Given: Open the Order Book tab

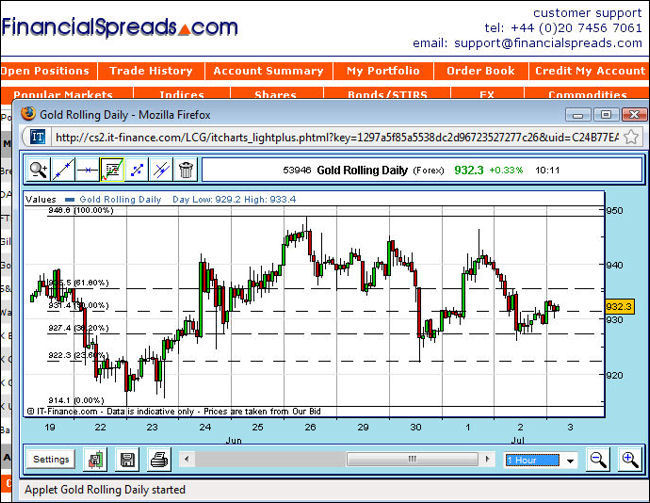Looking at the screenshot, I should (481, 71).
